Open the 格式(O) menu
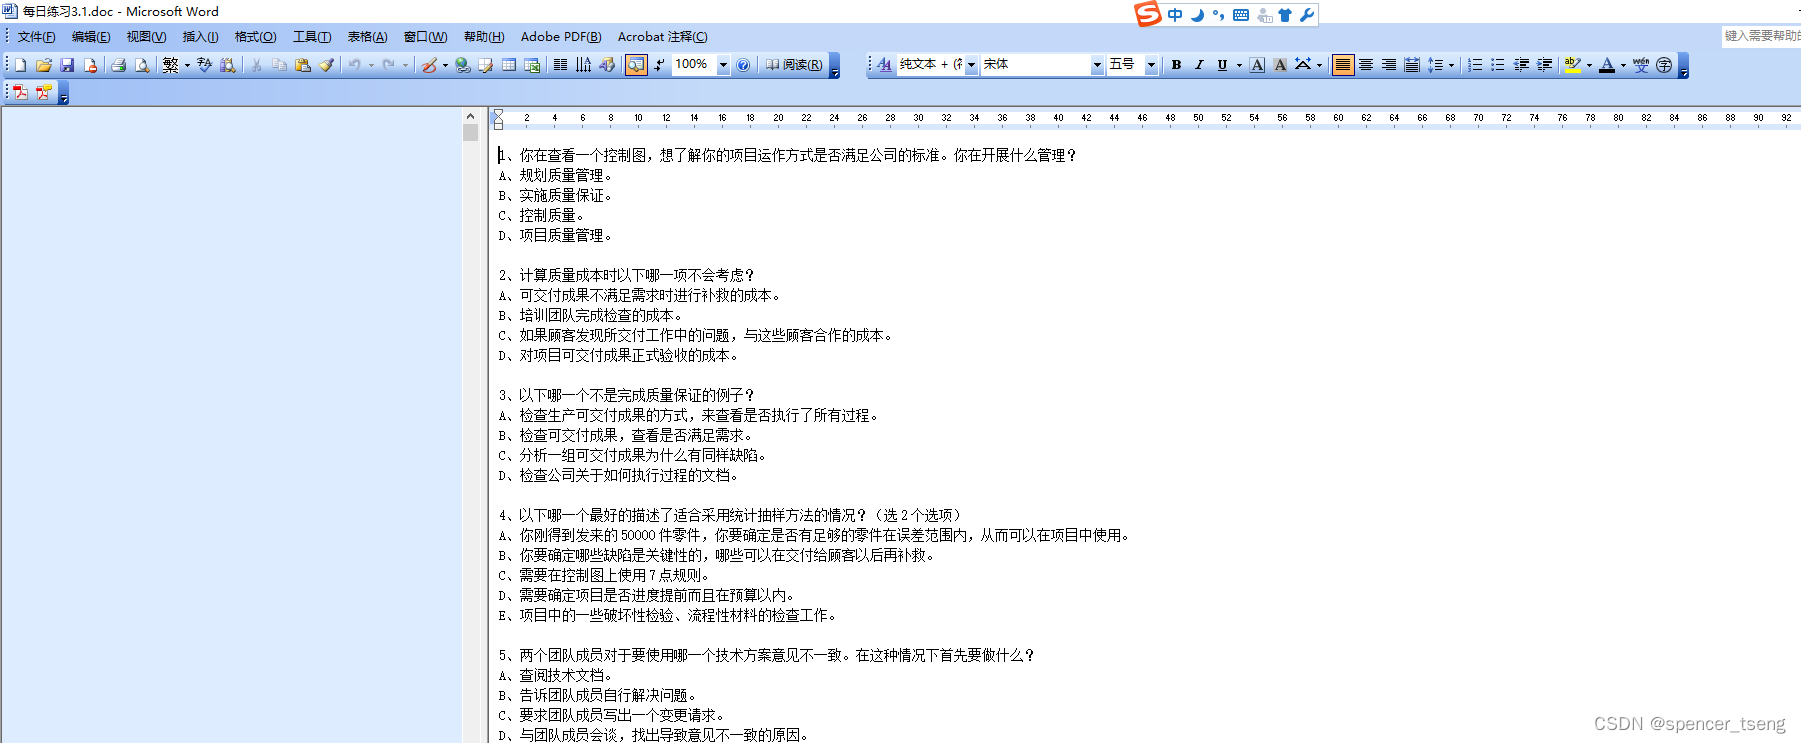 tap(255, 37)
